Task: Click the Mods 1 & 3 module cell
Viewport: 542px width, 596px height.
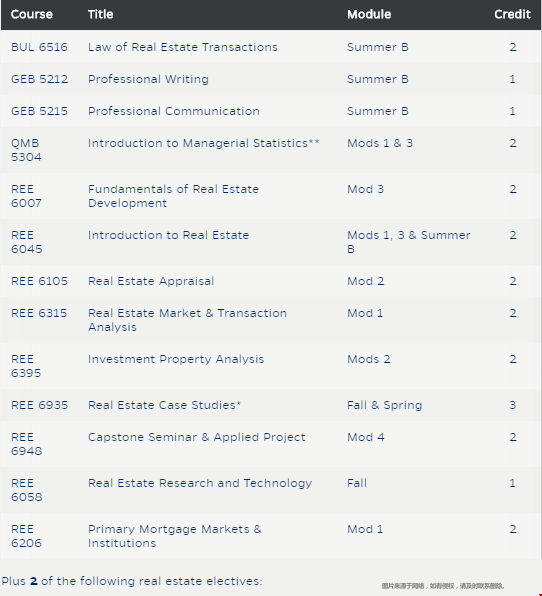Action: (380, 143)
